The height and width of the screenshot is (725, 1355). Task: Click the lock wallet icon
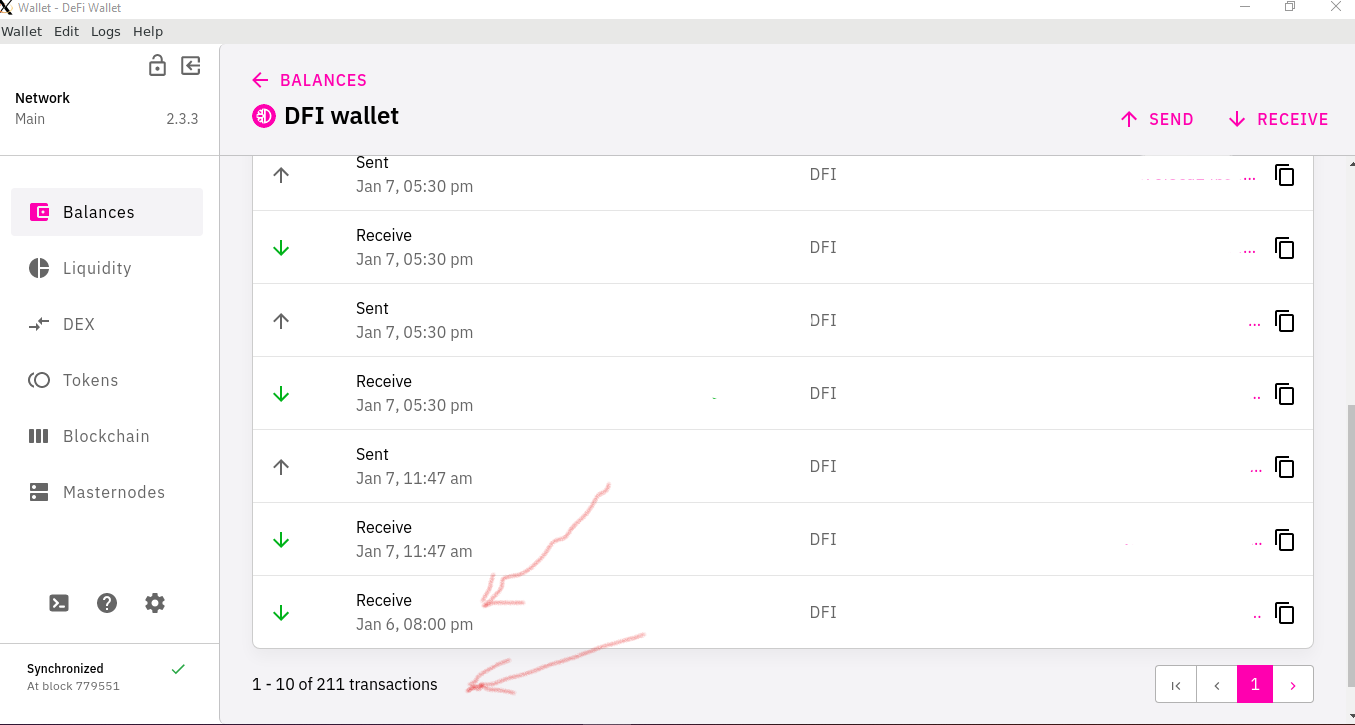tap(157, 66)
